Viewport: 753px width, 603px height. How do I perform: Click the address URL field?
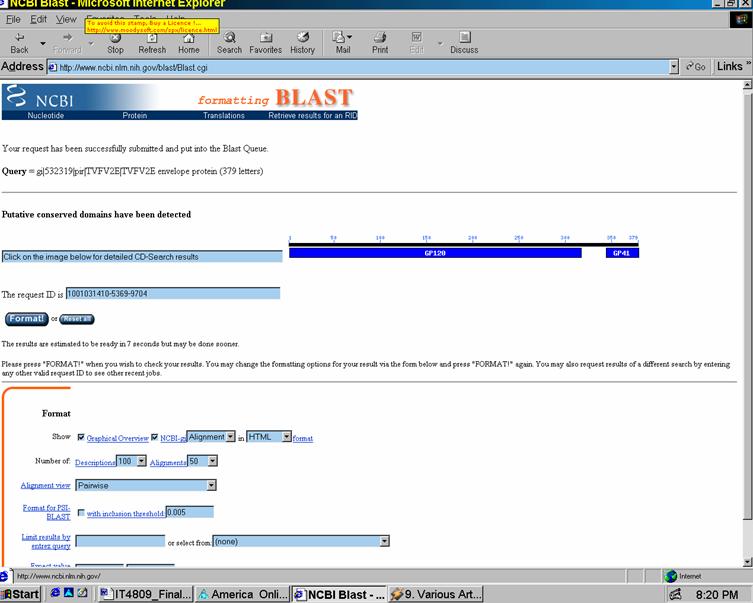[x=360, y=67]
